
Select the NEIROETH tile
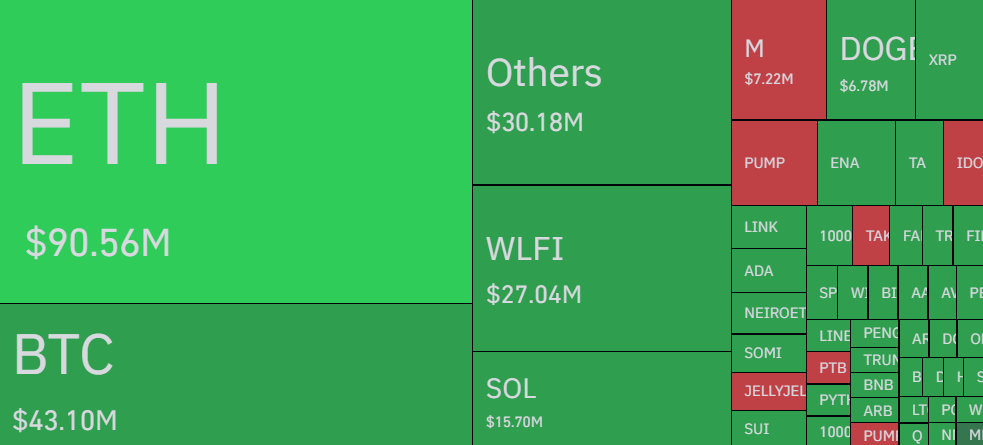768,312
